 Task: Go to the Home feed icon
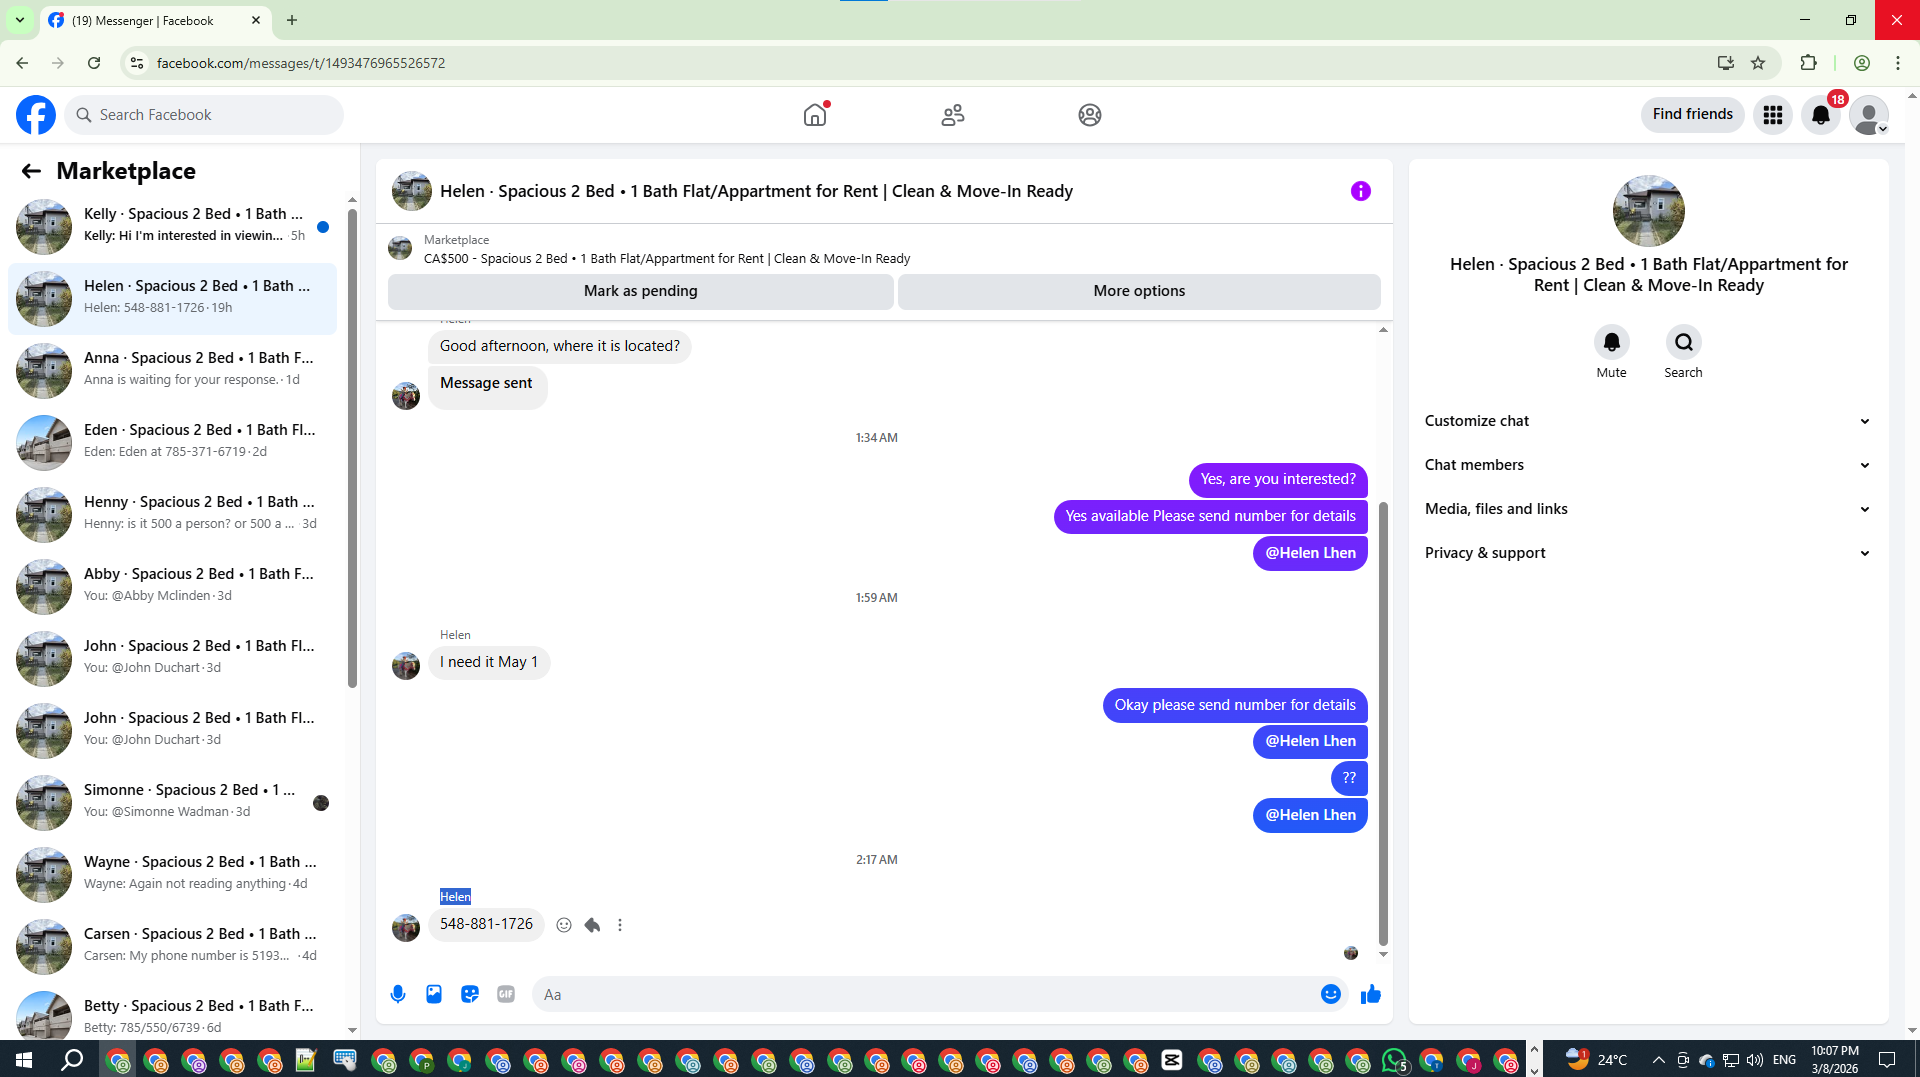click(815, 115)
